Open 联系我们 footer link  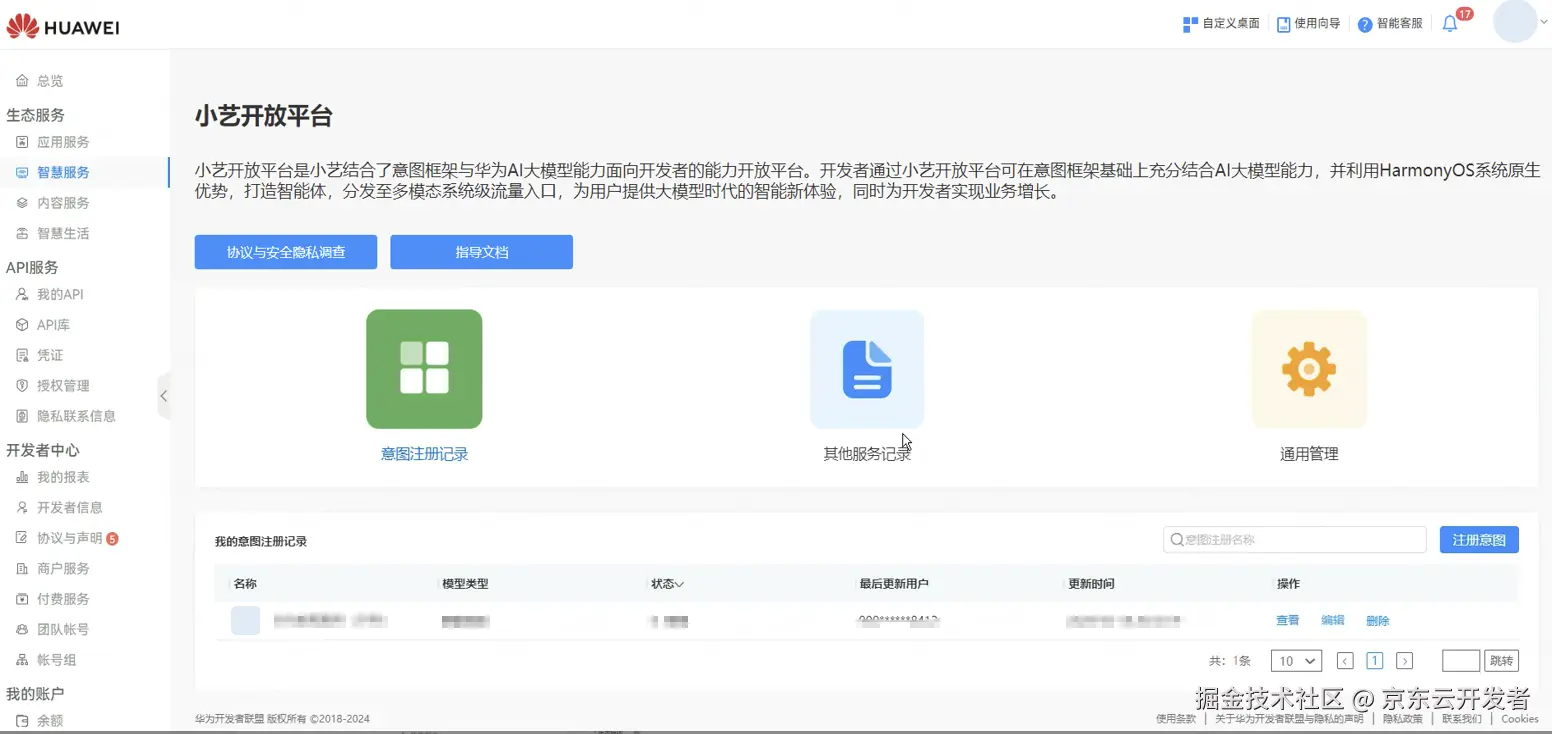pyautogui.click(x=1462, y=719)
